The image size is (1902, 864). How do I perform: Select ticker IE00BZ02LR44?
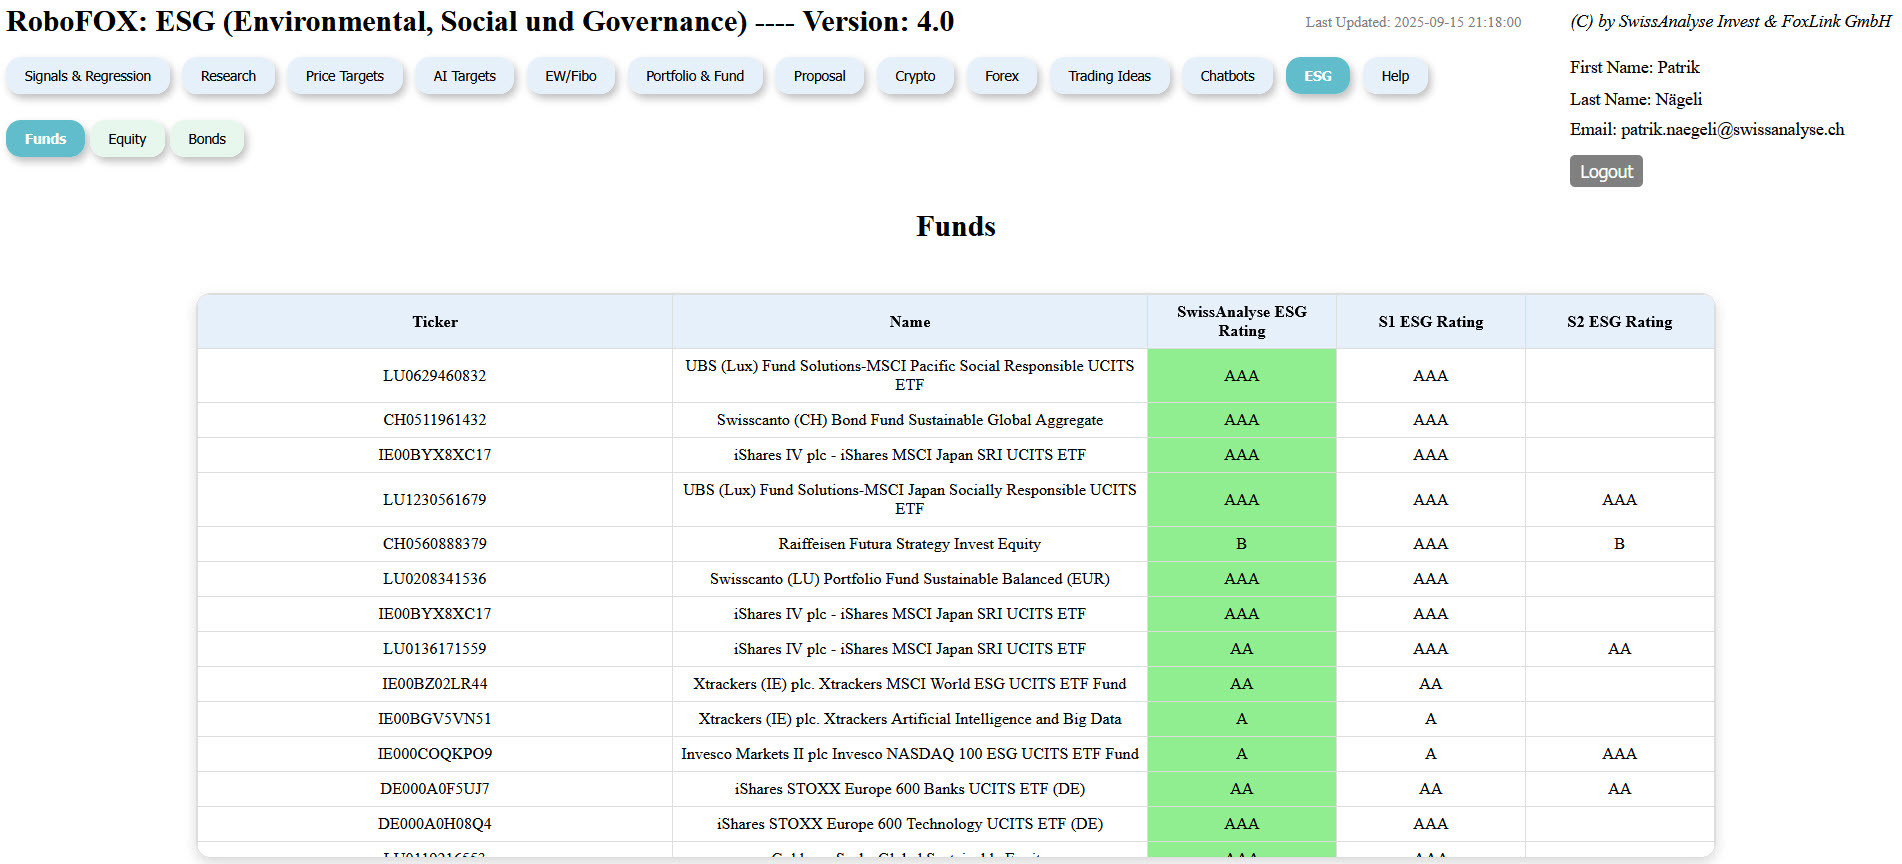tap(435, 684)
